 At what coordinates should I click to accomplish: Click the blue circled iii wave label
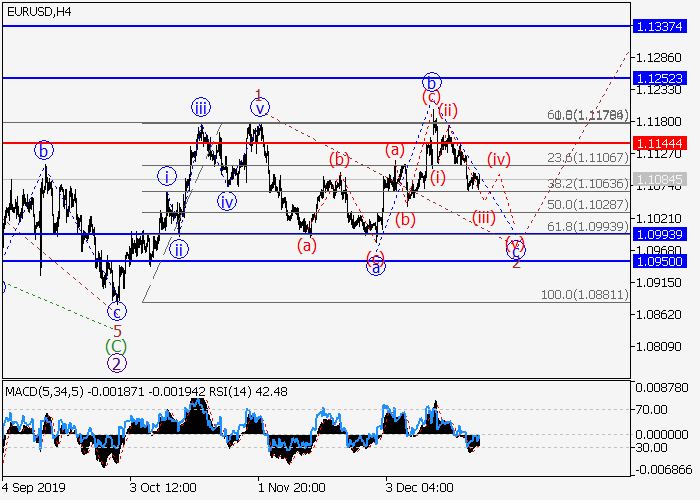[201, 108]
